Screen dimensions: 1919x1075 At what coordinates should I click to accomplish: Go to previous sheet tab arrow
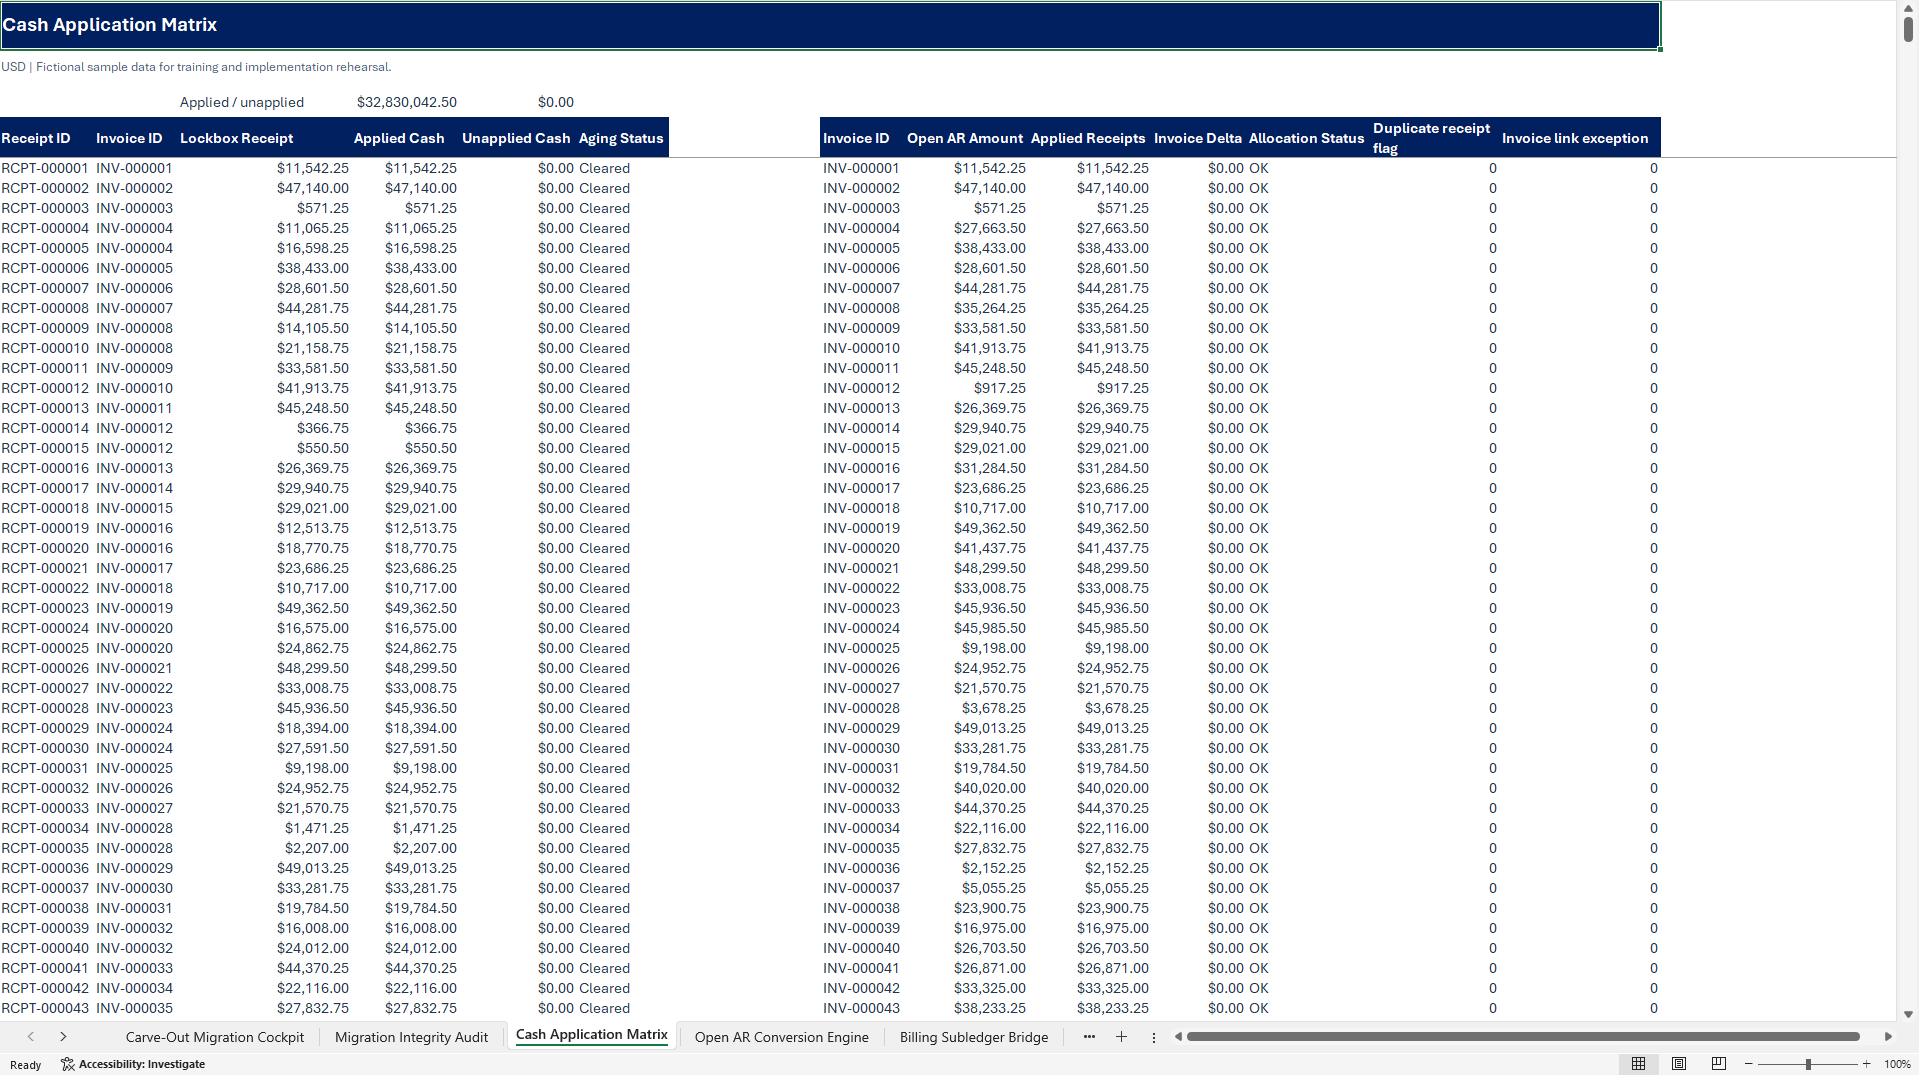31,1037
